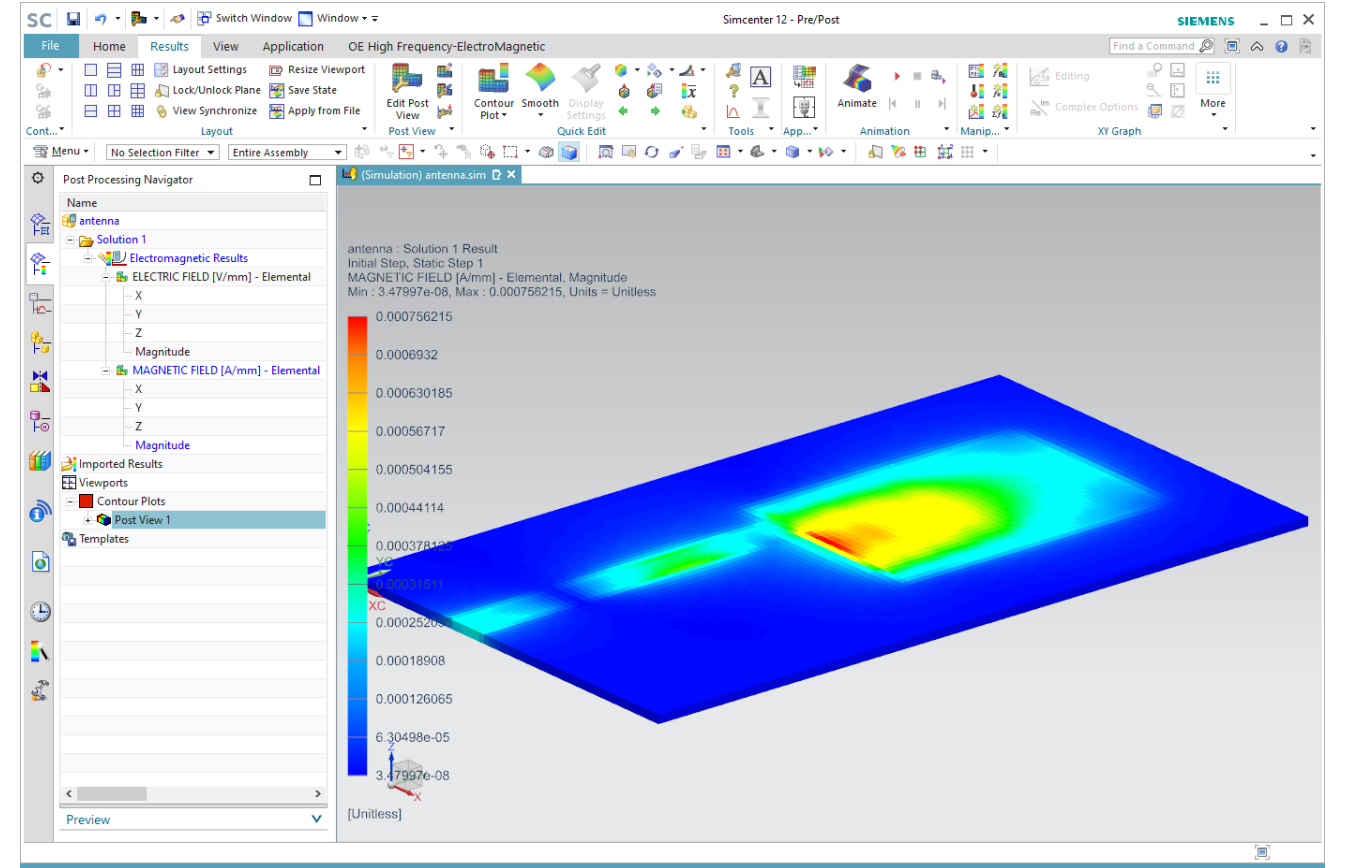Switch to the Home ribbon tab
1351x868 pixels.
pos(109,46)
